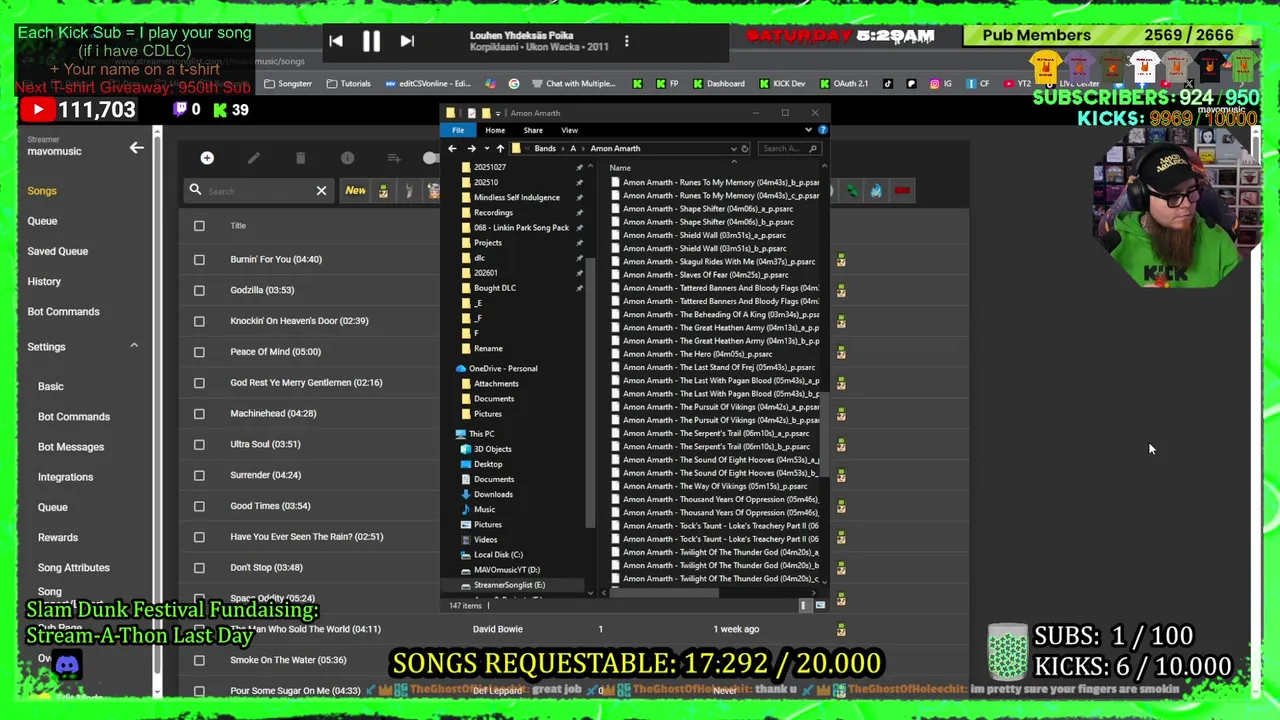Sort files by Name column header
This screenshot has width=1280, height=720.
coord(620,168)
